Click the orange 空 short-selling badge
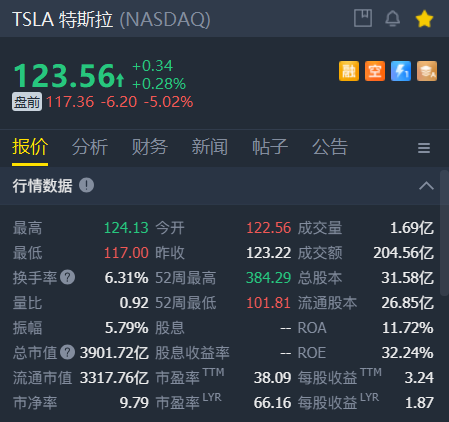The width and height of the screenshot is (449, 422). tap(375, 71)
